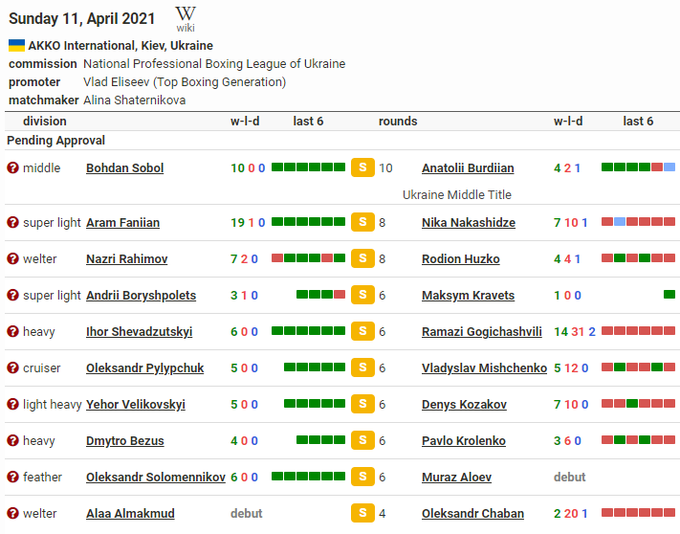Open Oleksandr Solomennikov's profile
This screenshot has width=680, height=534.
coord(156,478)
